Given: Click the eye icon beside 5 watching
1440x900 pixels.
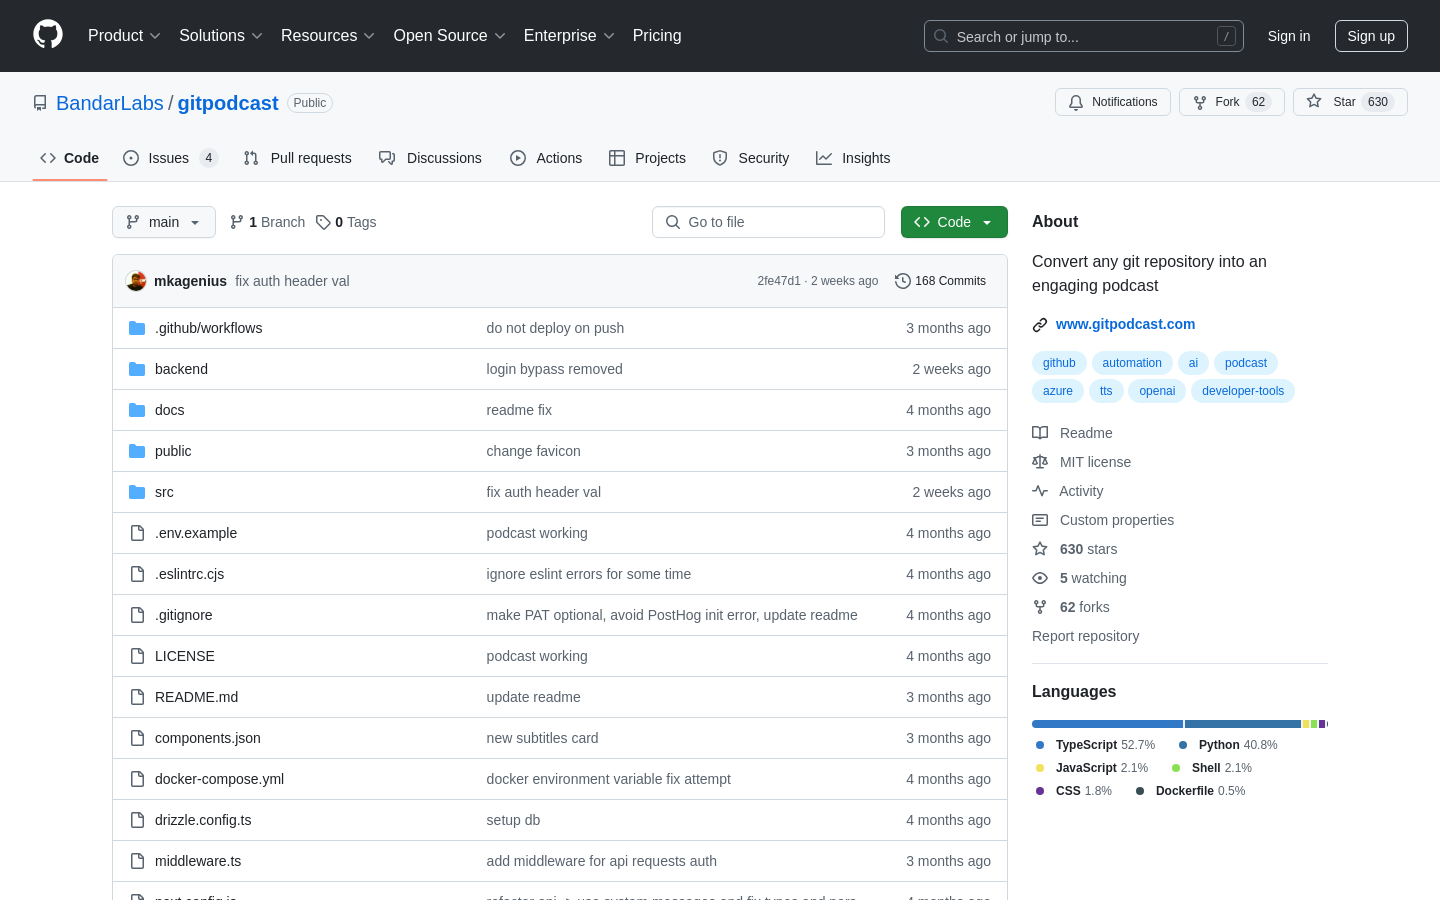Looking at the screenshot, I should point(1040,578).
